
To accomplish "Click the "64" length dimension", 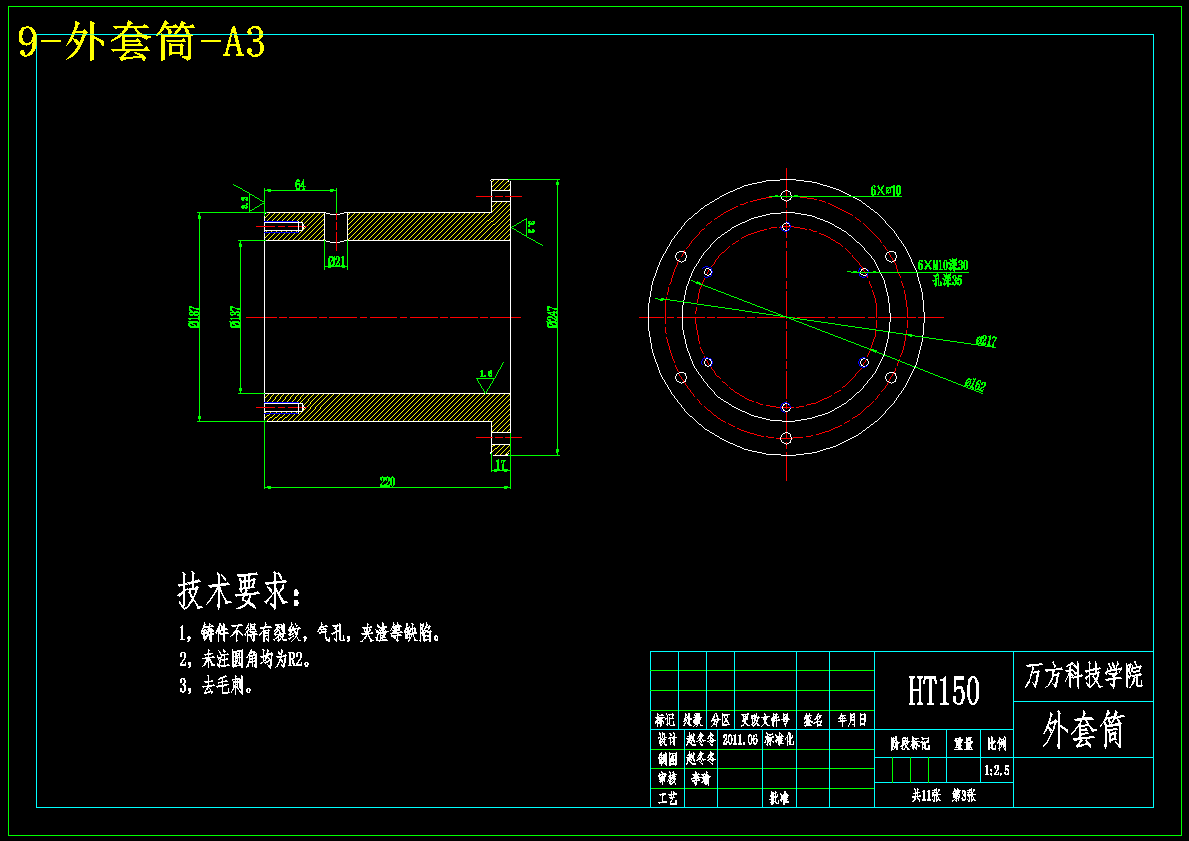I will pyautogui.click(x=300, y=185).
